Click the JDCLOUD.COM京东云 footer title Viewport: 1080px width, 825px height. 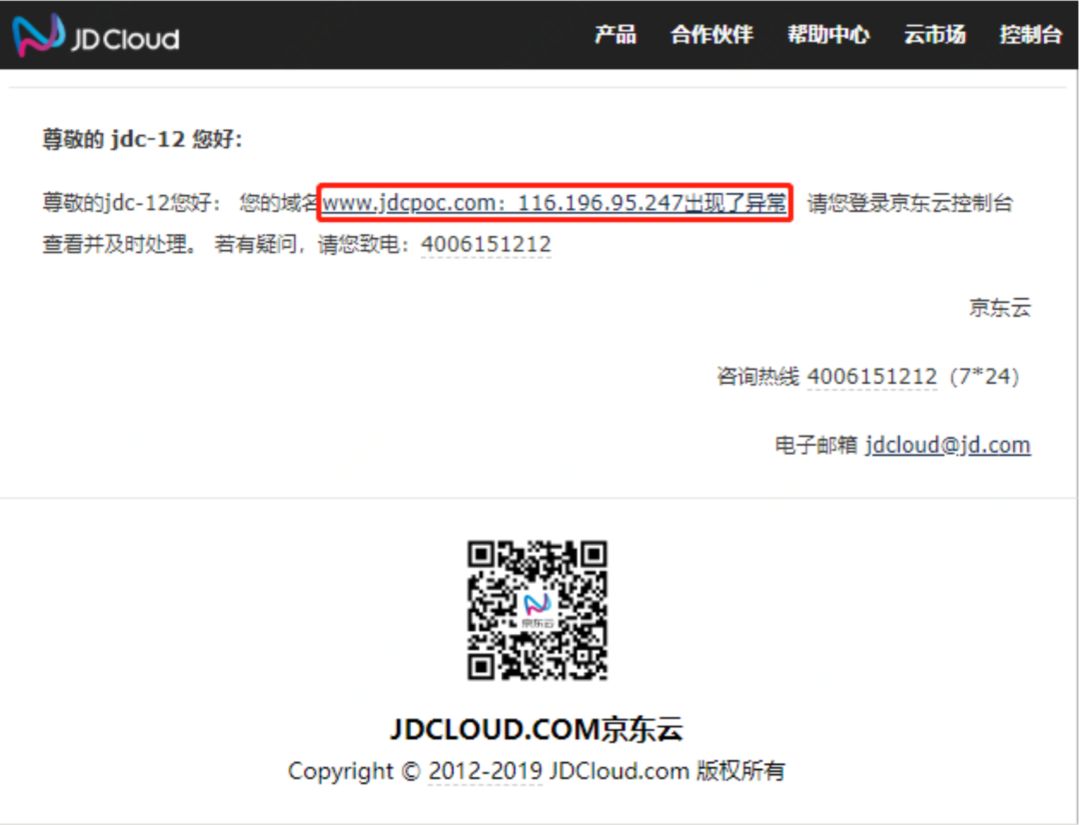tap(537, 729)
